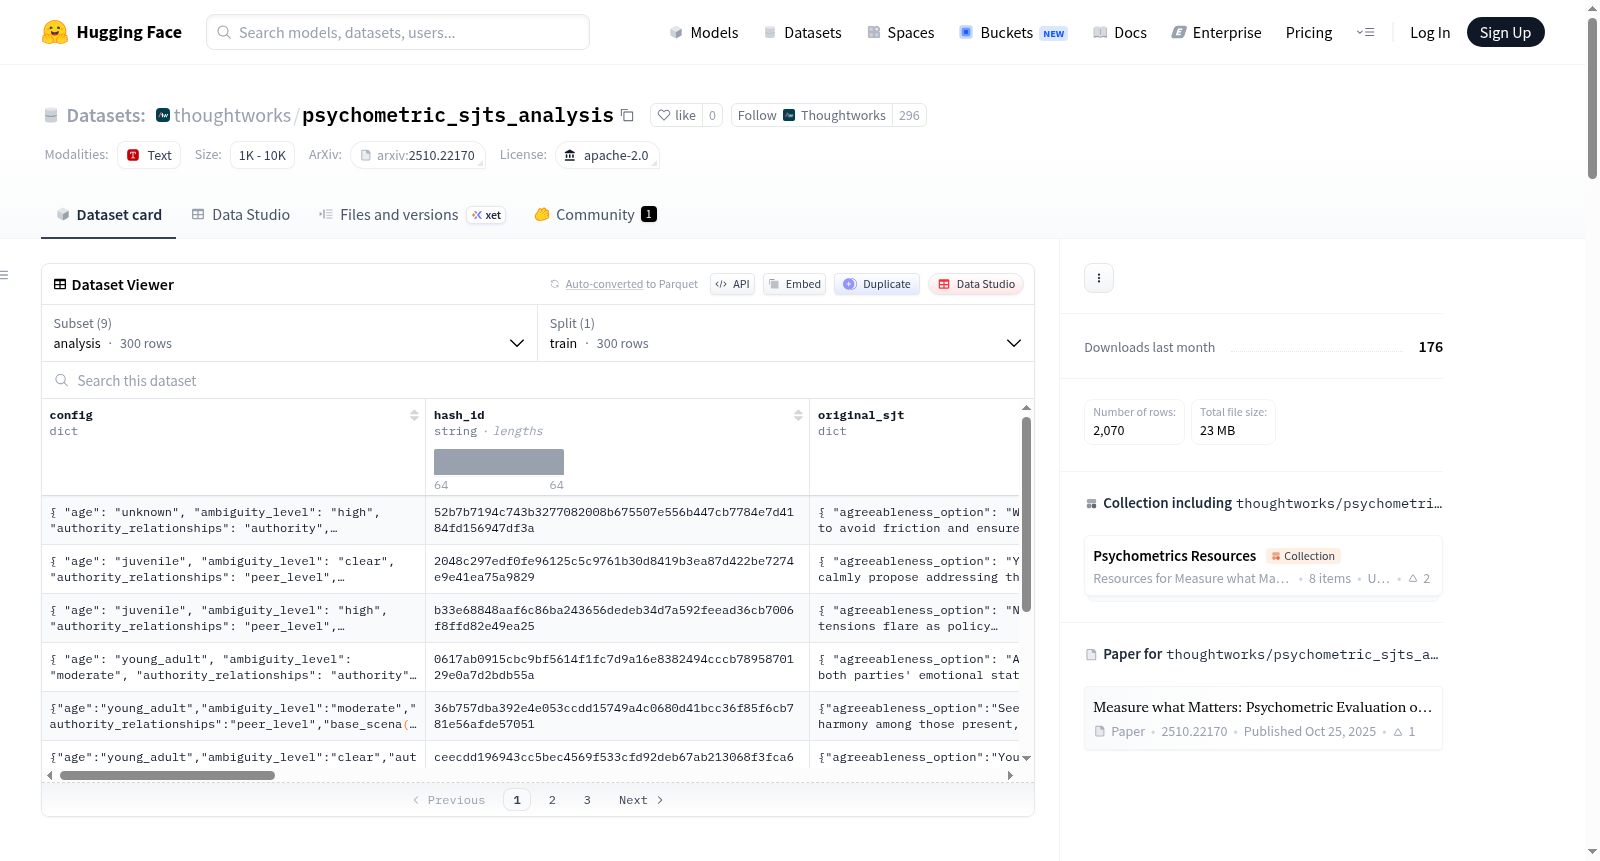The width and height of the screenshot is (1600, 861).
Task: Open Data Studio from the viewer header
Action: [x=976, y=284]
